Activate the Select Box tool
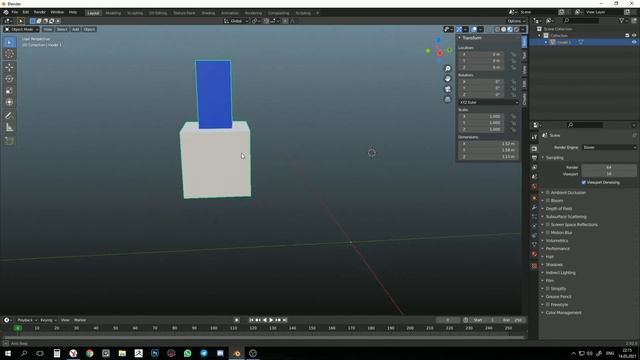640x360 pixels. (x=9, y=42)
